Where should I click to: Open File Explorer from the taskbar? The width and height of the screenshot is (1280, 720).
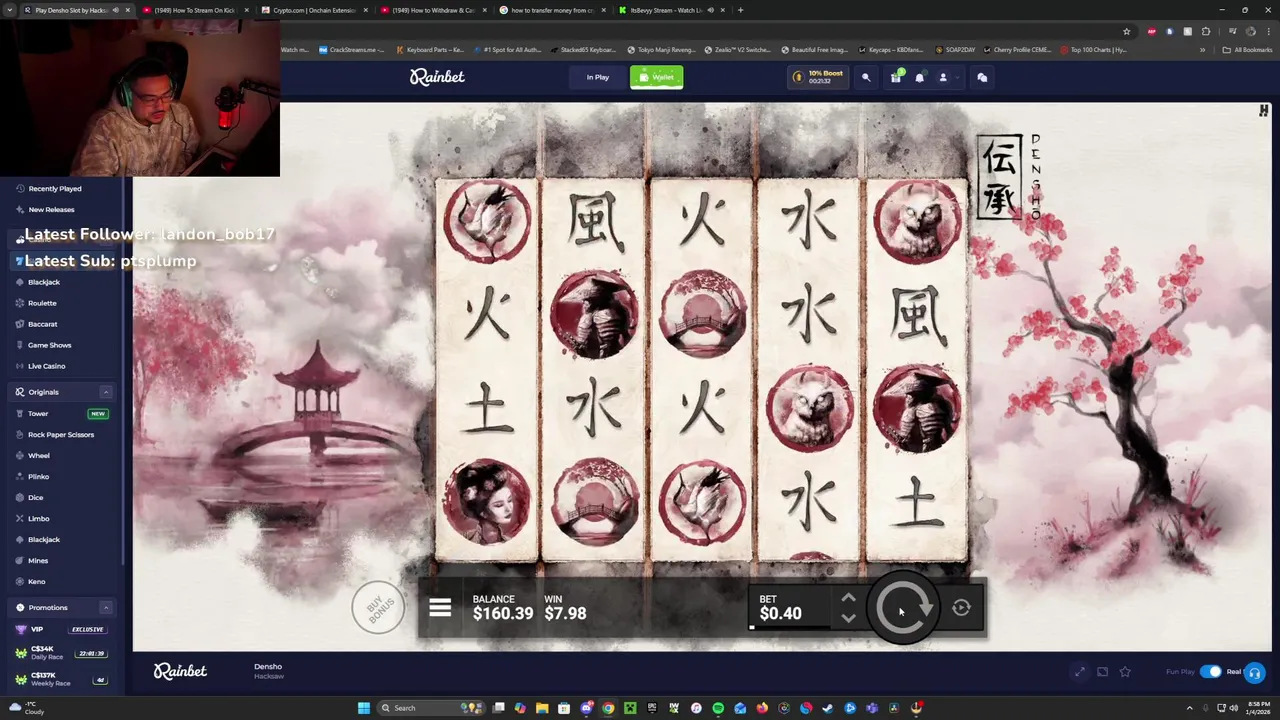click(542, 708)
